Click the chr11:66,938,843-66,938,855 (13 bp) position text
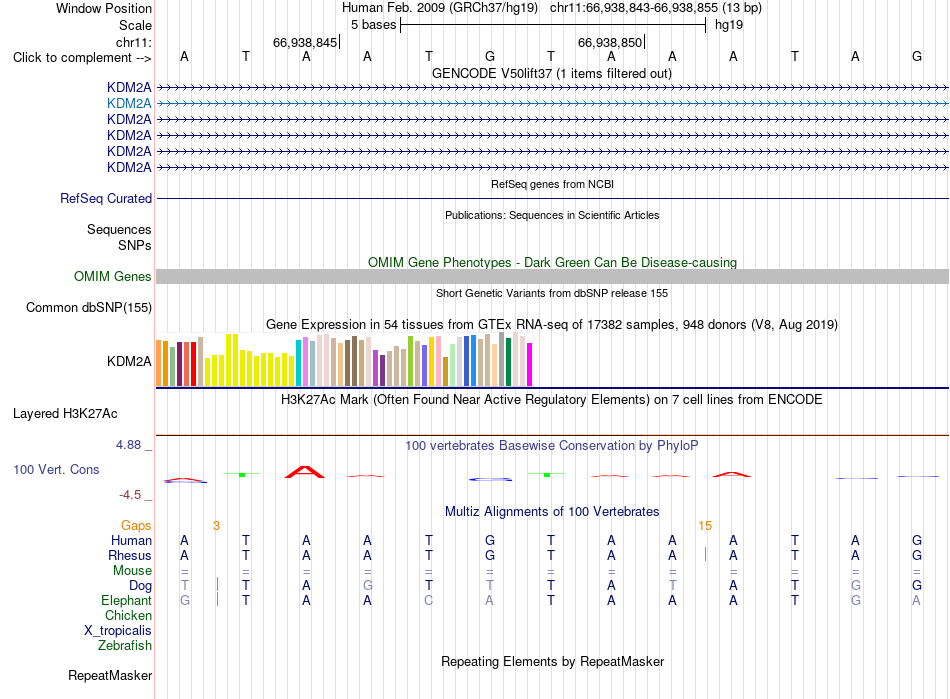 point(656,8)
